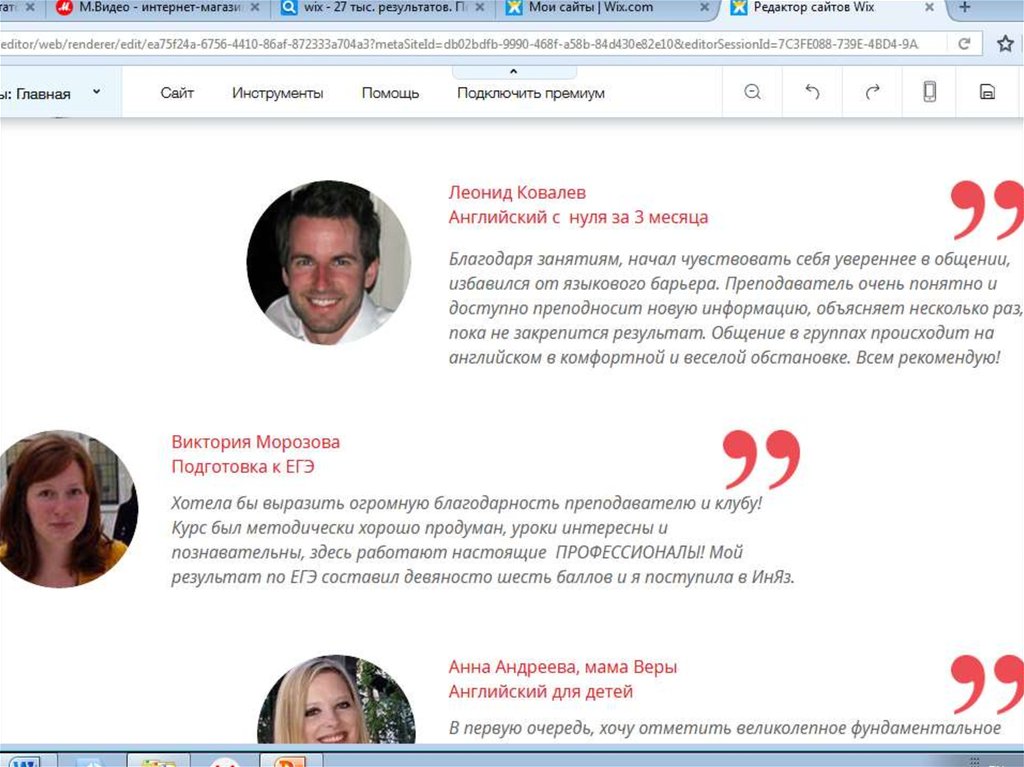Click the Виктория Морозова heading text
This screenshot has height=767, width=1024.
point(255,442)
